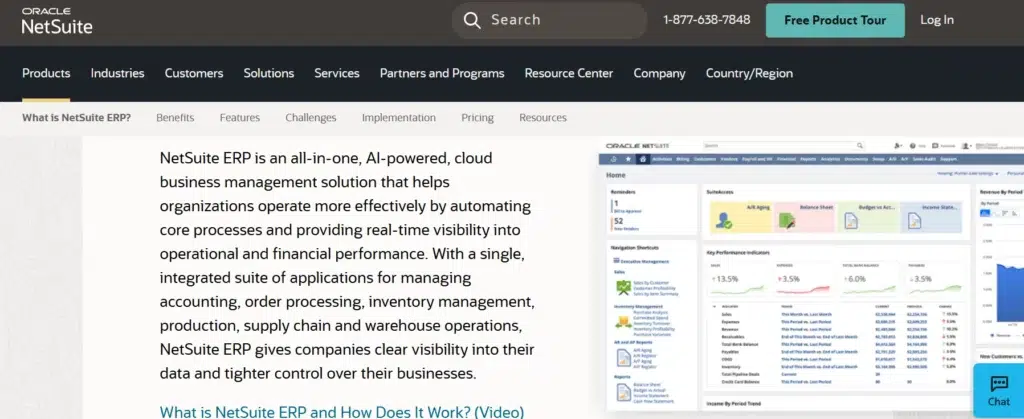Click the 1-877-638-7848 phone number
This screenshot has width=1024, height=419.
click(707, 20)
